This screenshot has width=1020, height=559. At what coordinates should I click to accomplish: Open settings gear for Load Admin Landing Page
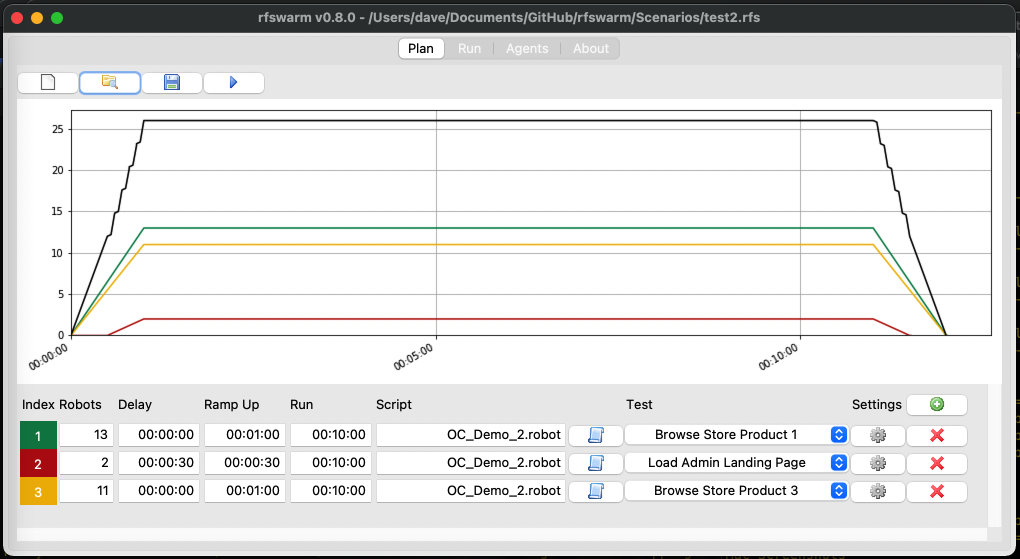(878, 463)
